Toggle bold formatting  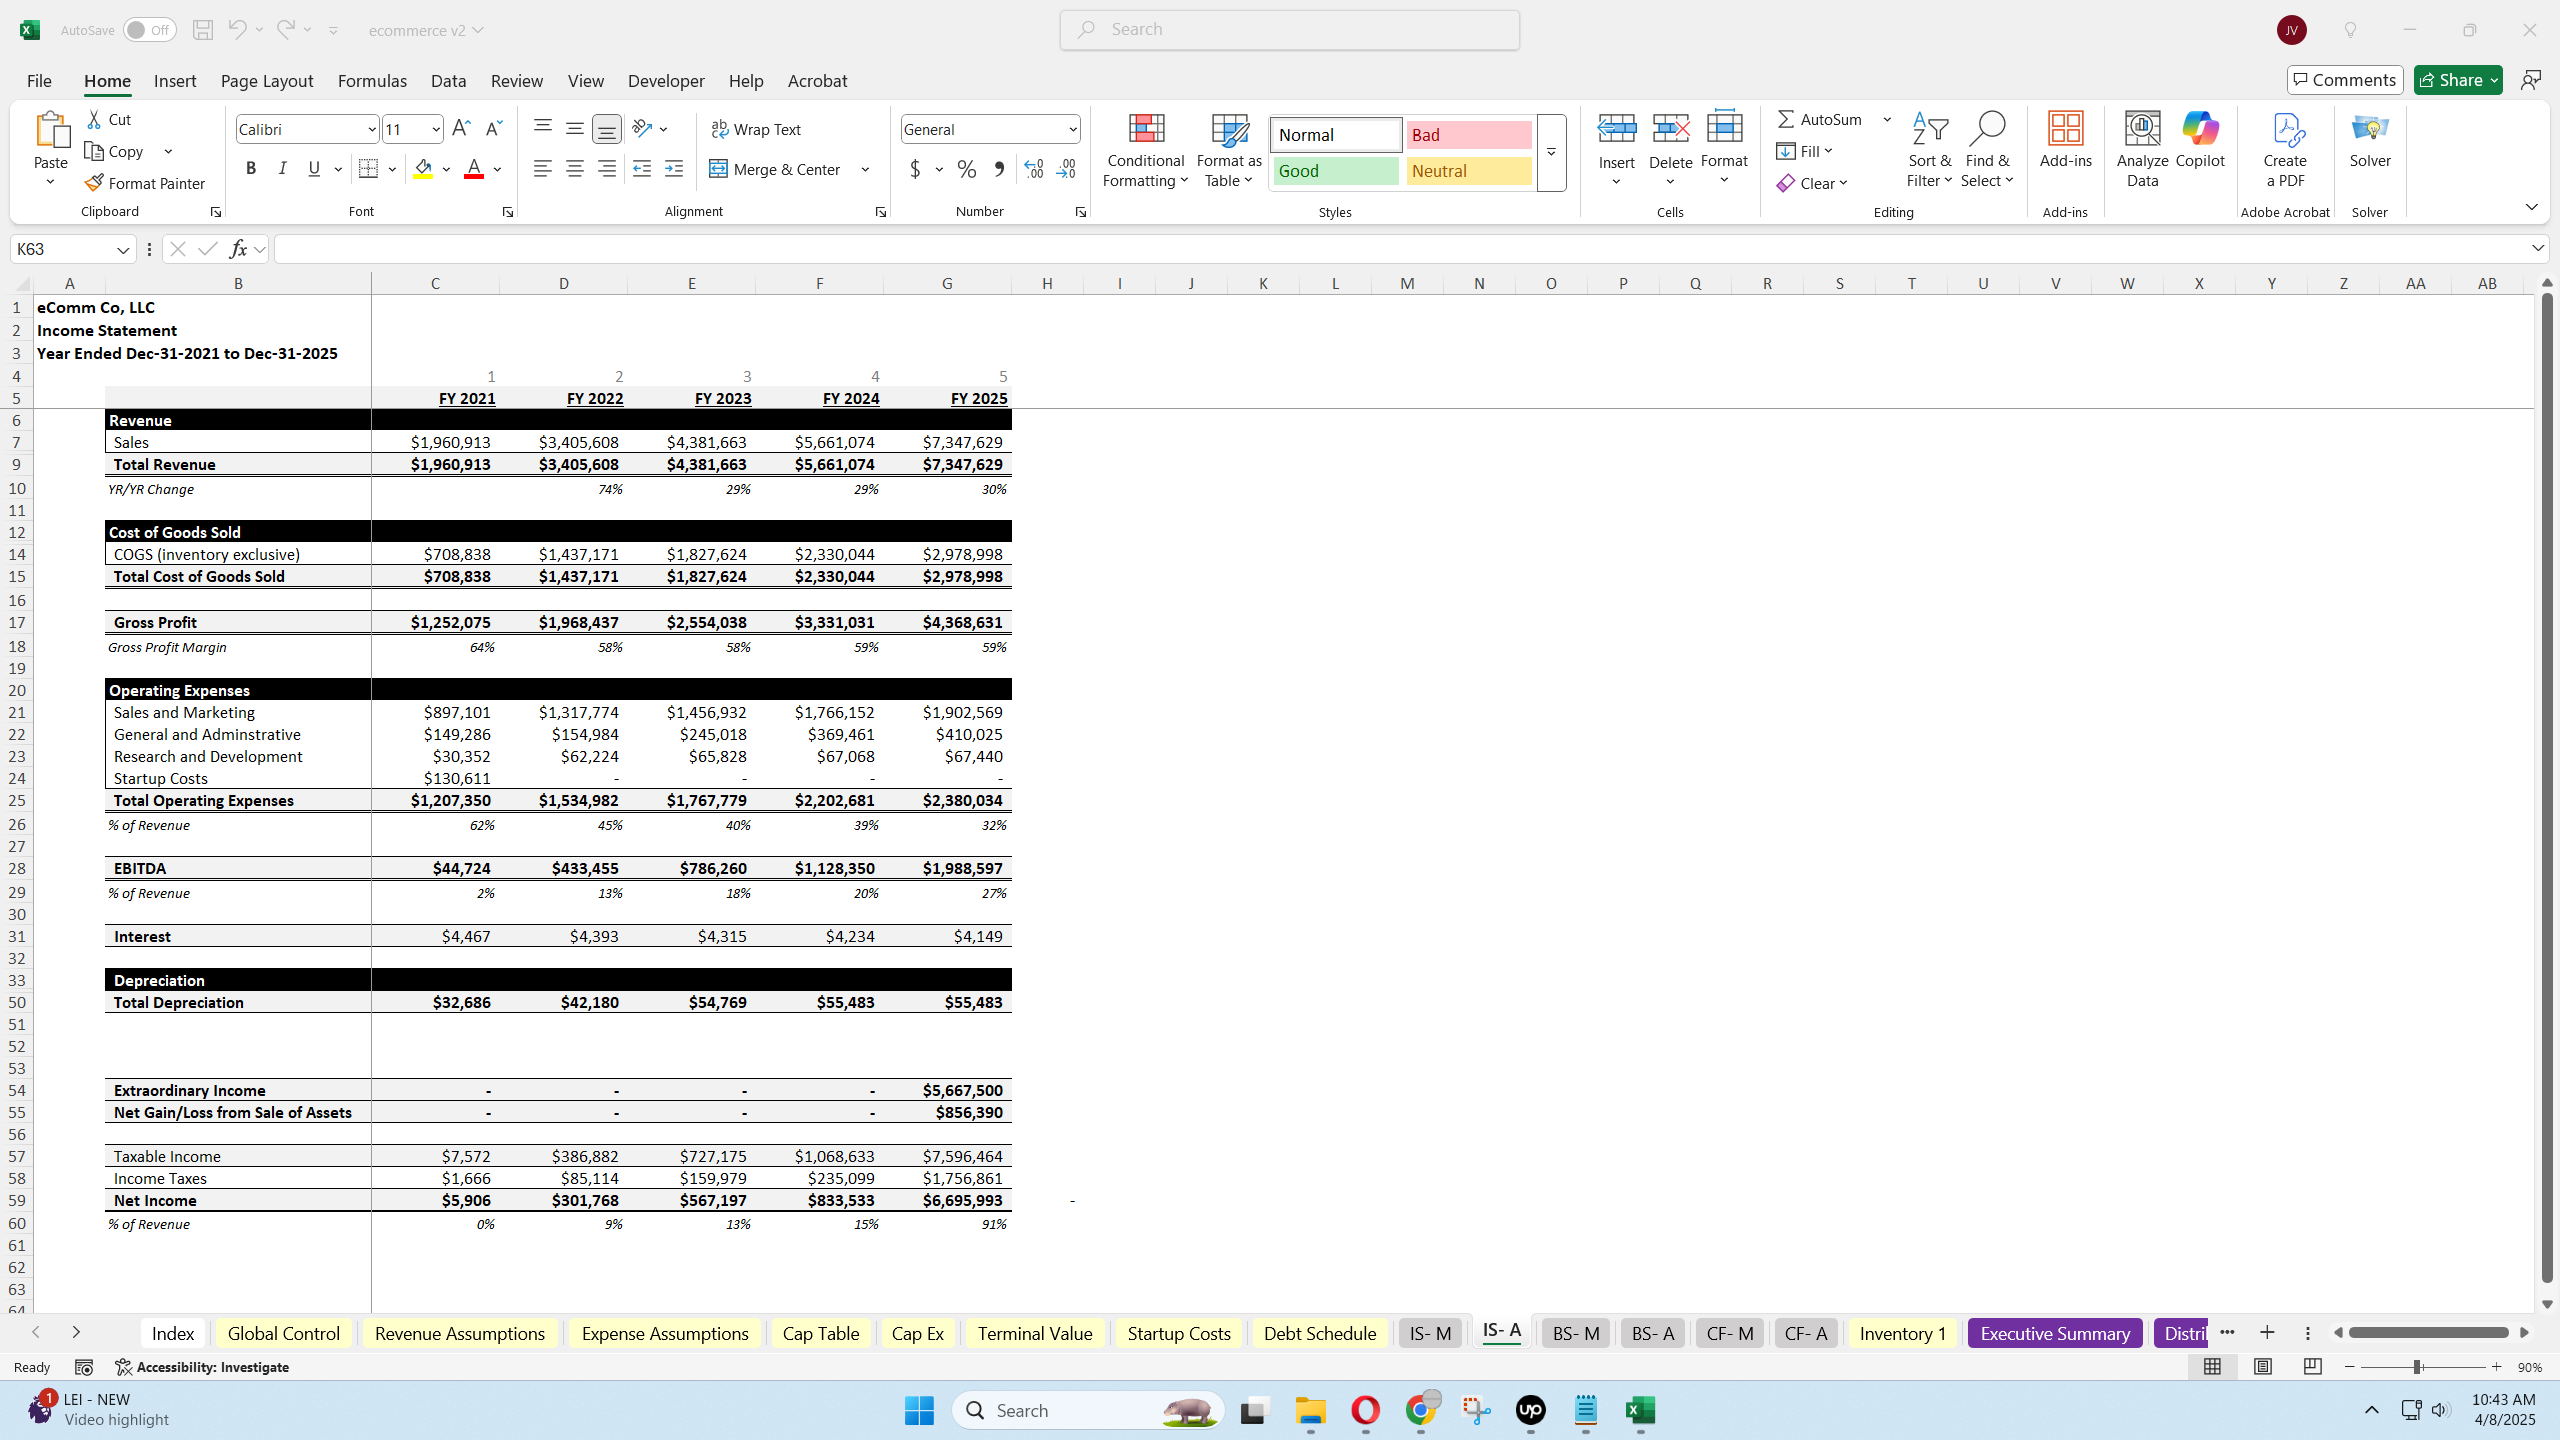click(251, 169)
